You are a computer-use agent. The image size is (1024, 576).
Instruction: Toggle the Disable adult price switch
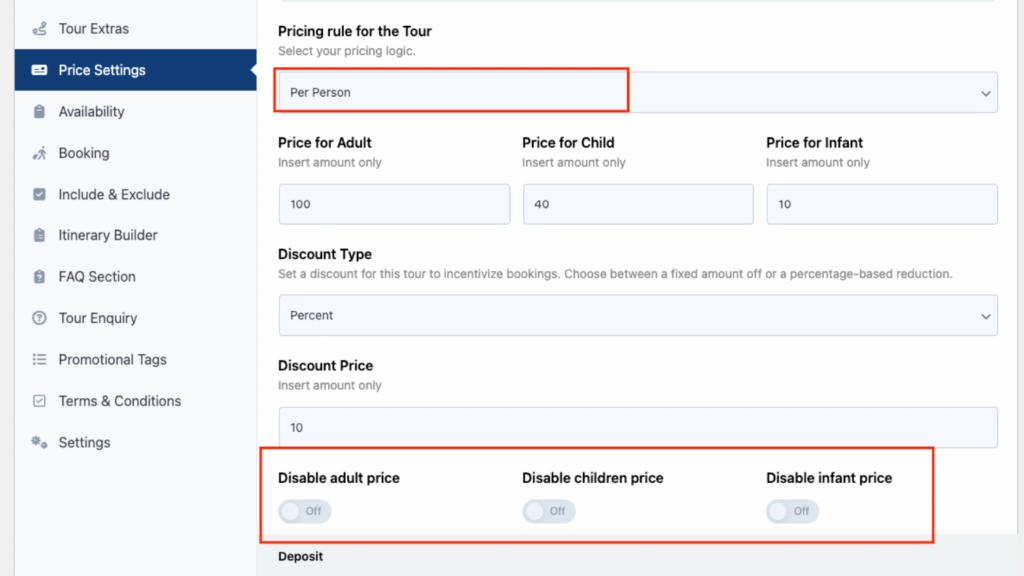[x=304, y=511]
